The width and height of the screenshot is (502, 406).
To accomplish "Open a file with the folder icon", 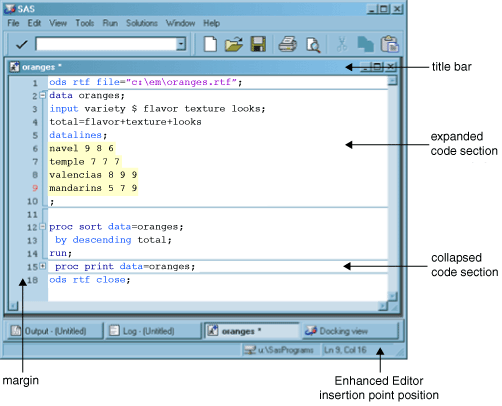I will [x=234, y=44].
